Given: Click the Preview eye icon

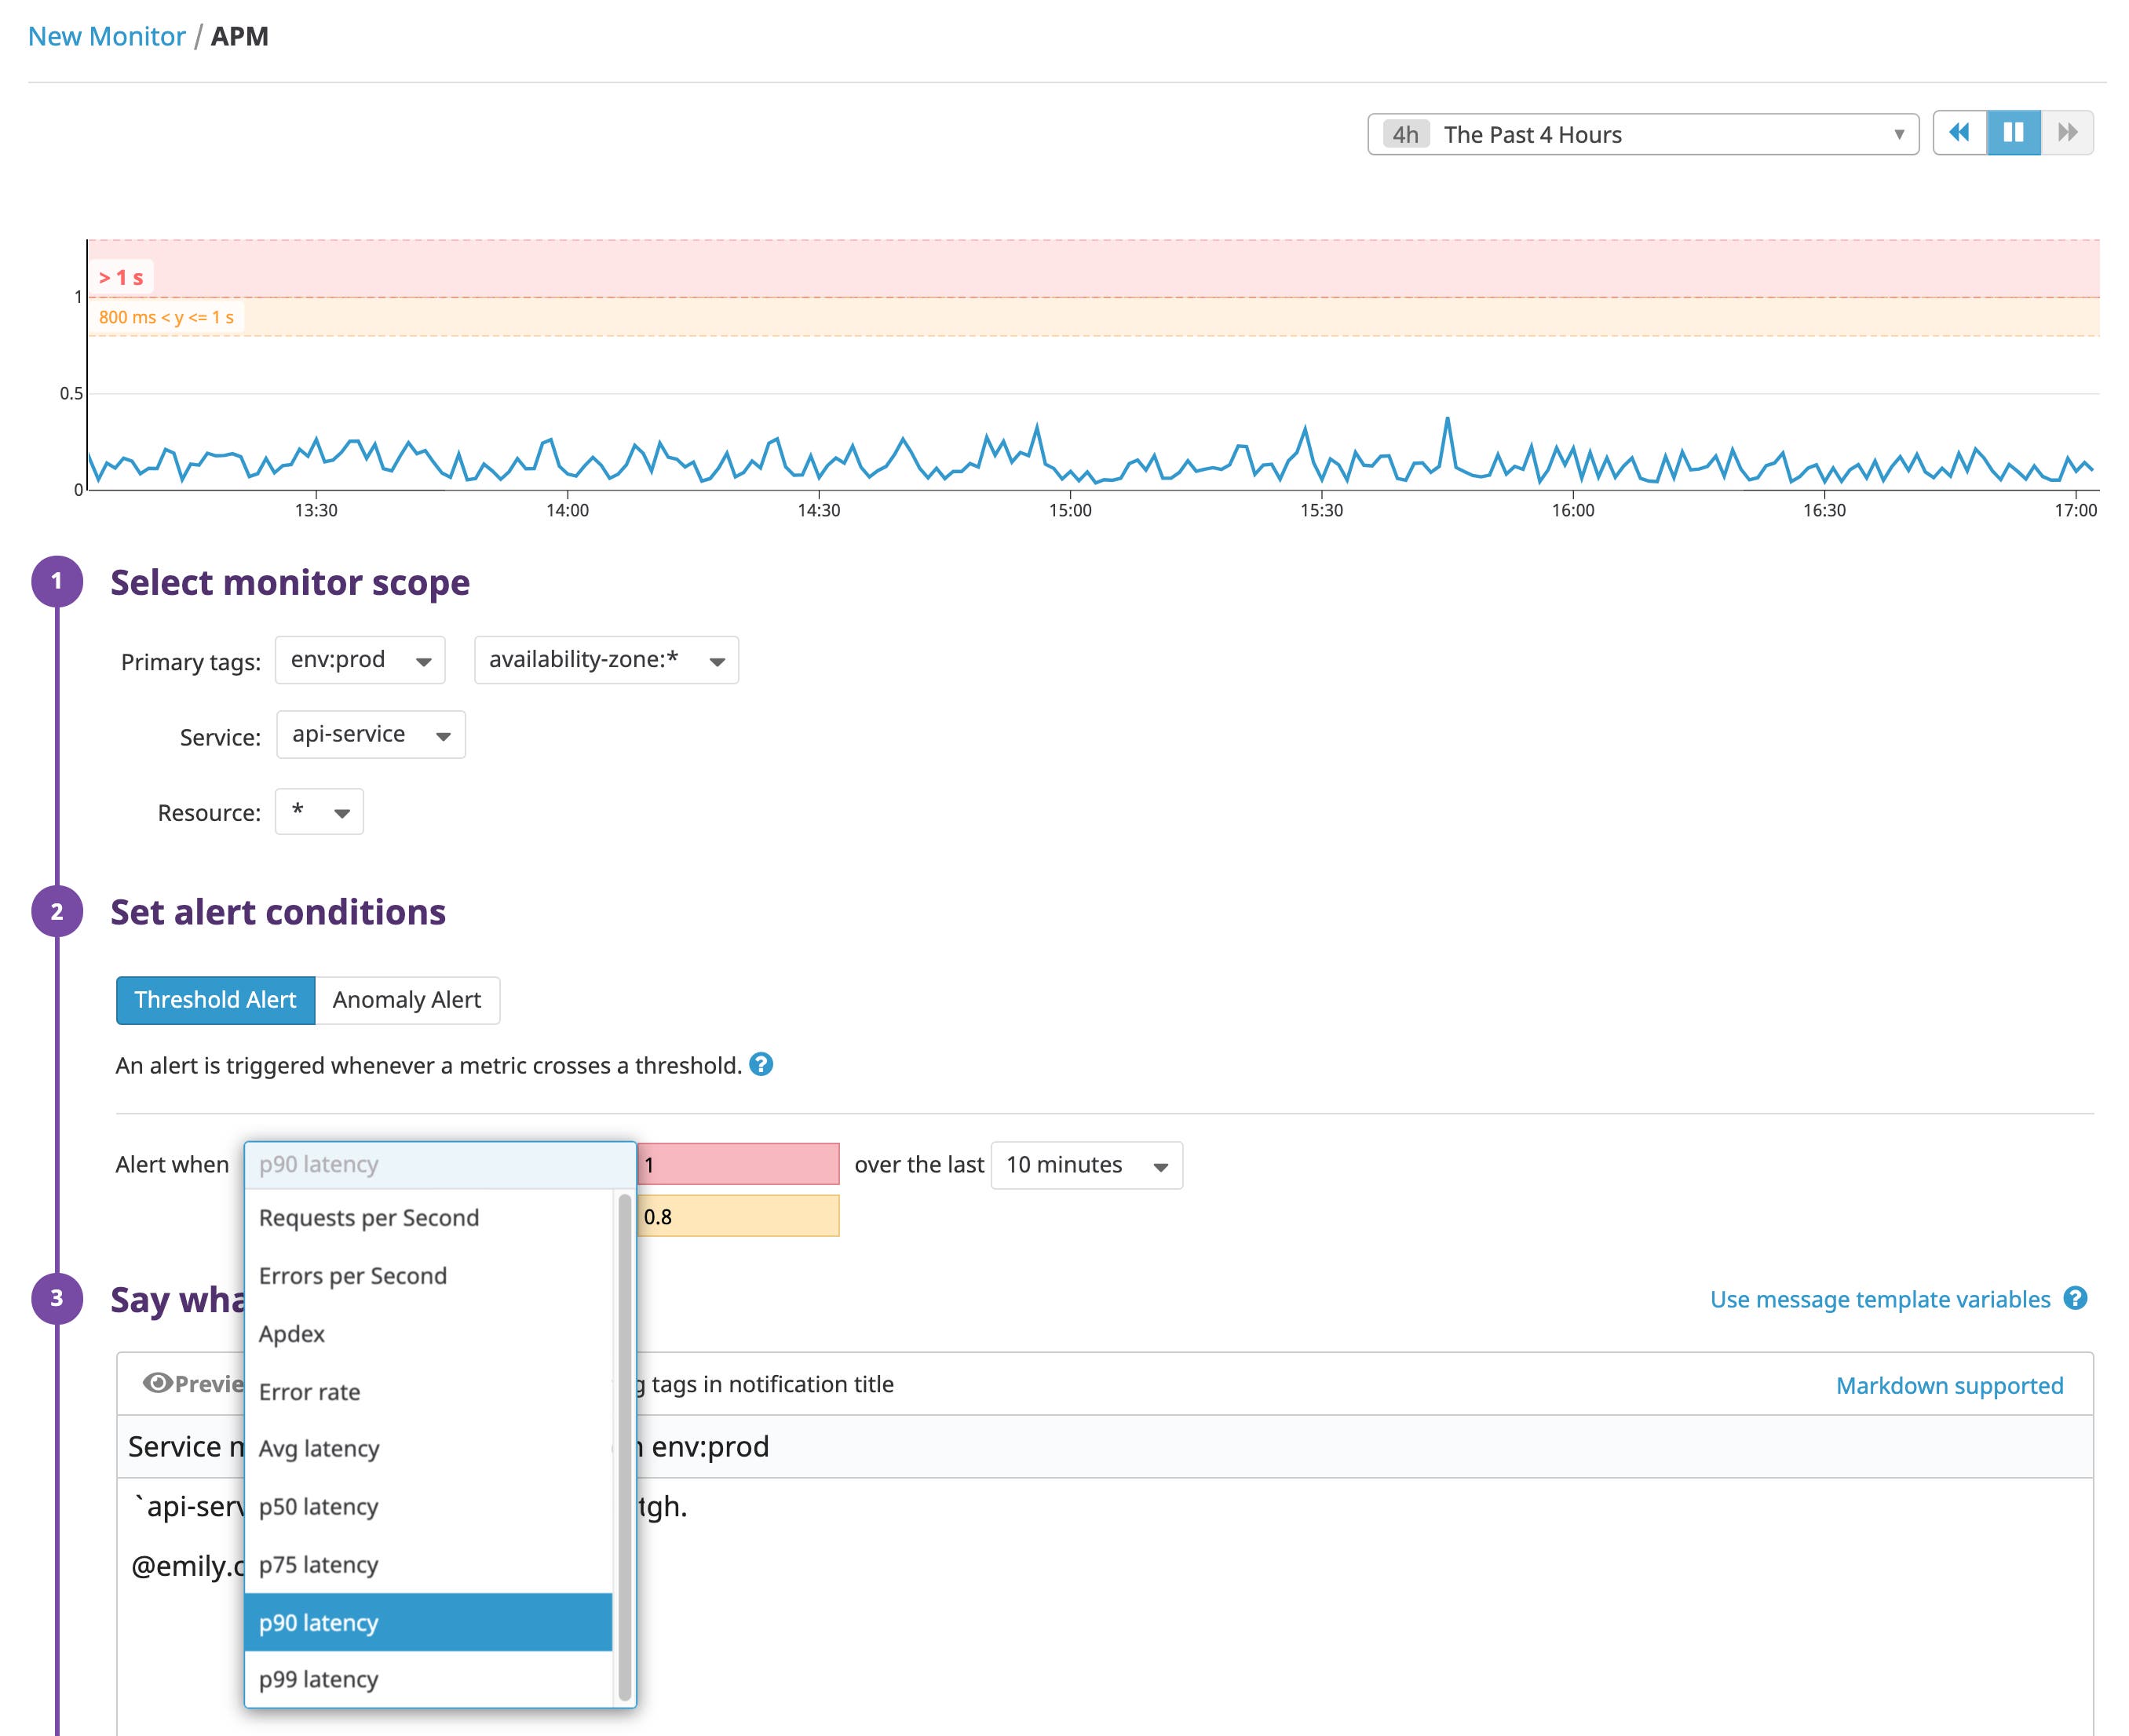Looking at the screenshot, I should 158,1383.
